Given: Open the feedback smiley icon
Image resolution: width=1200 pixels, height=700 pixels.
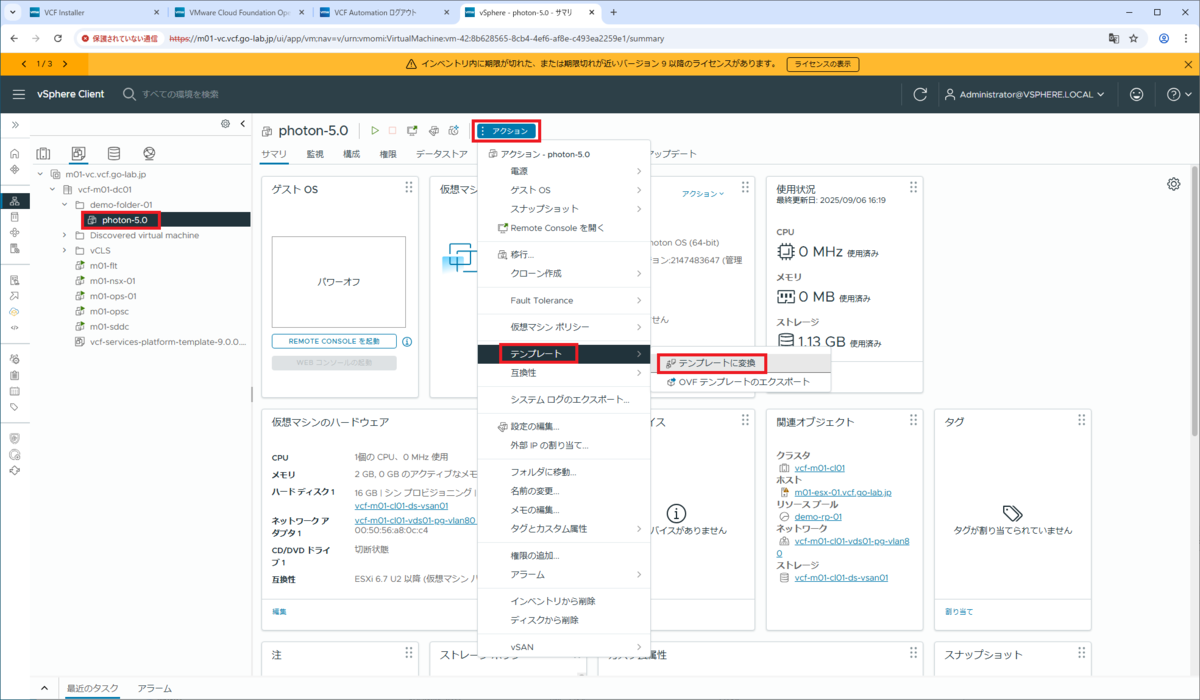Looking at the screenshot, I should (x=1136, y=94).
